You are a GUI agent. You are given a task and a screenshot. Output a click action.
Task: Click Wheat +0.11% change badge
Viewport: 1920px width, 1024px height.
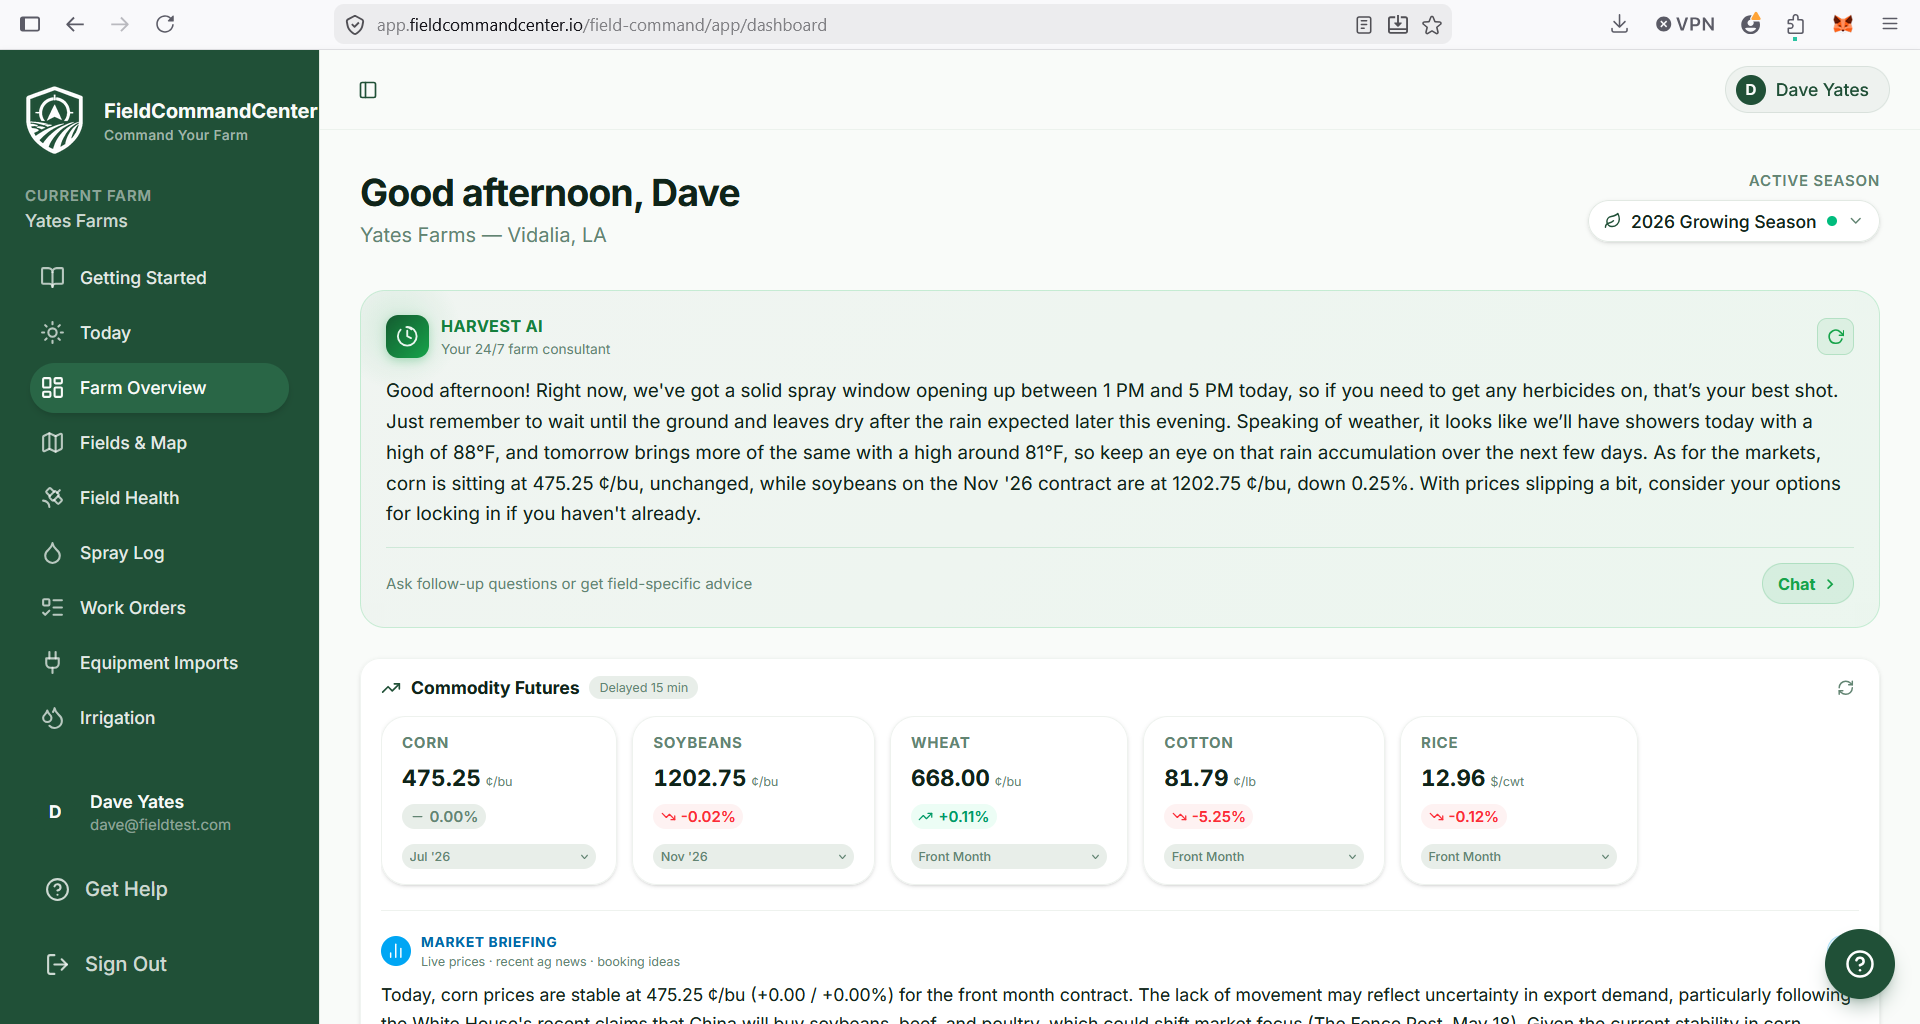954,817
